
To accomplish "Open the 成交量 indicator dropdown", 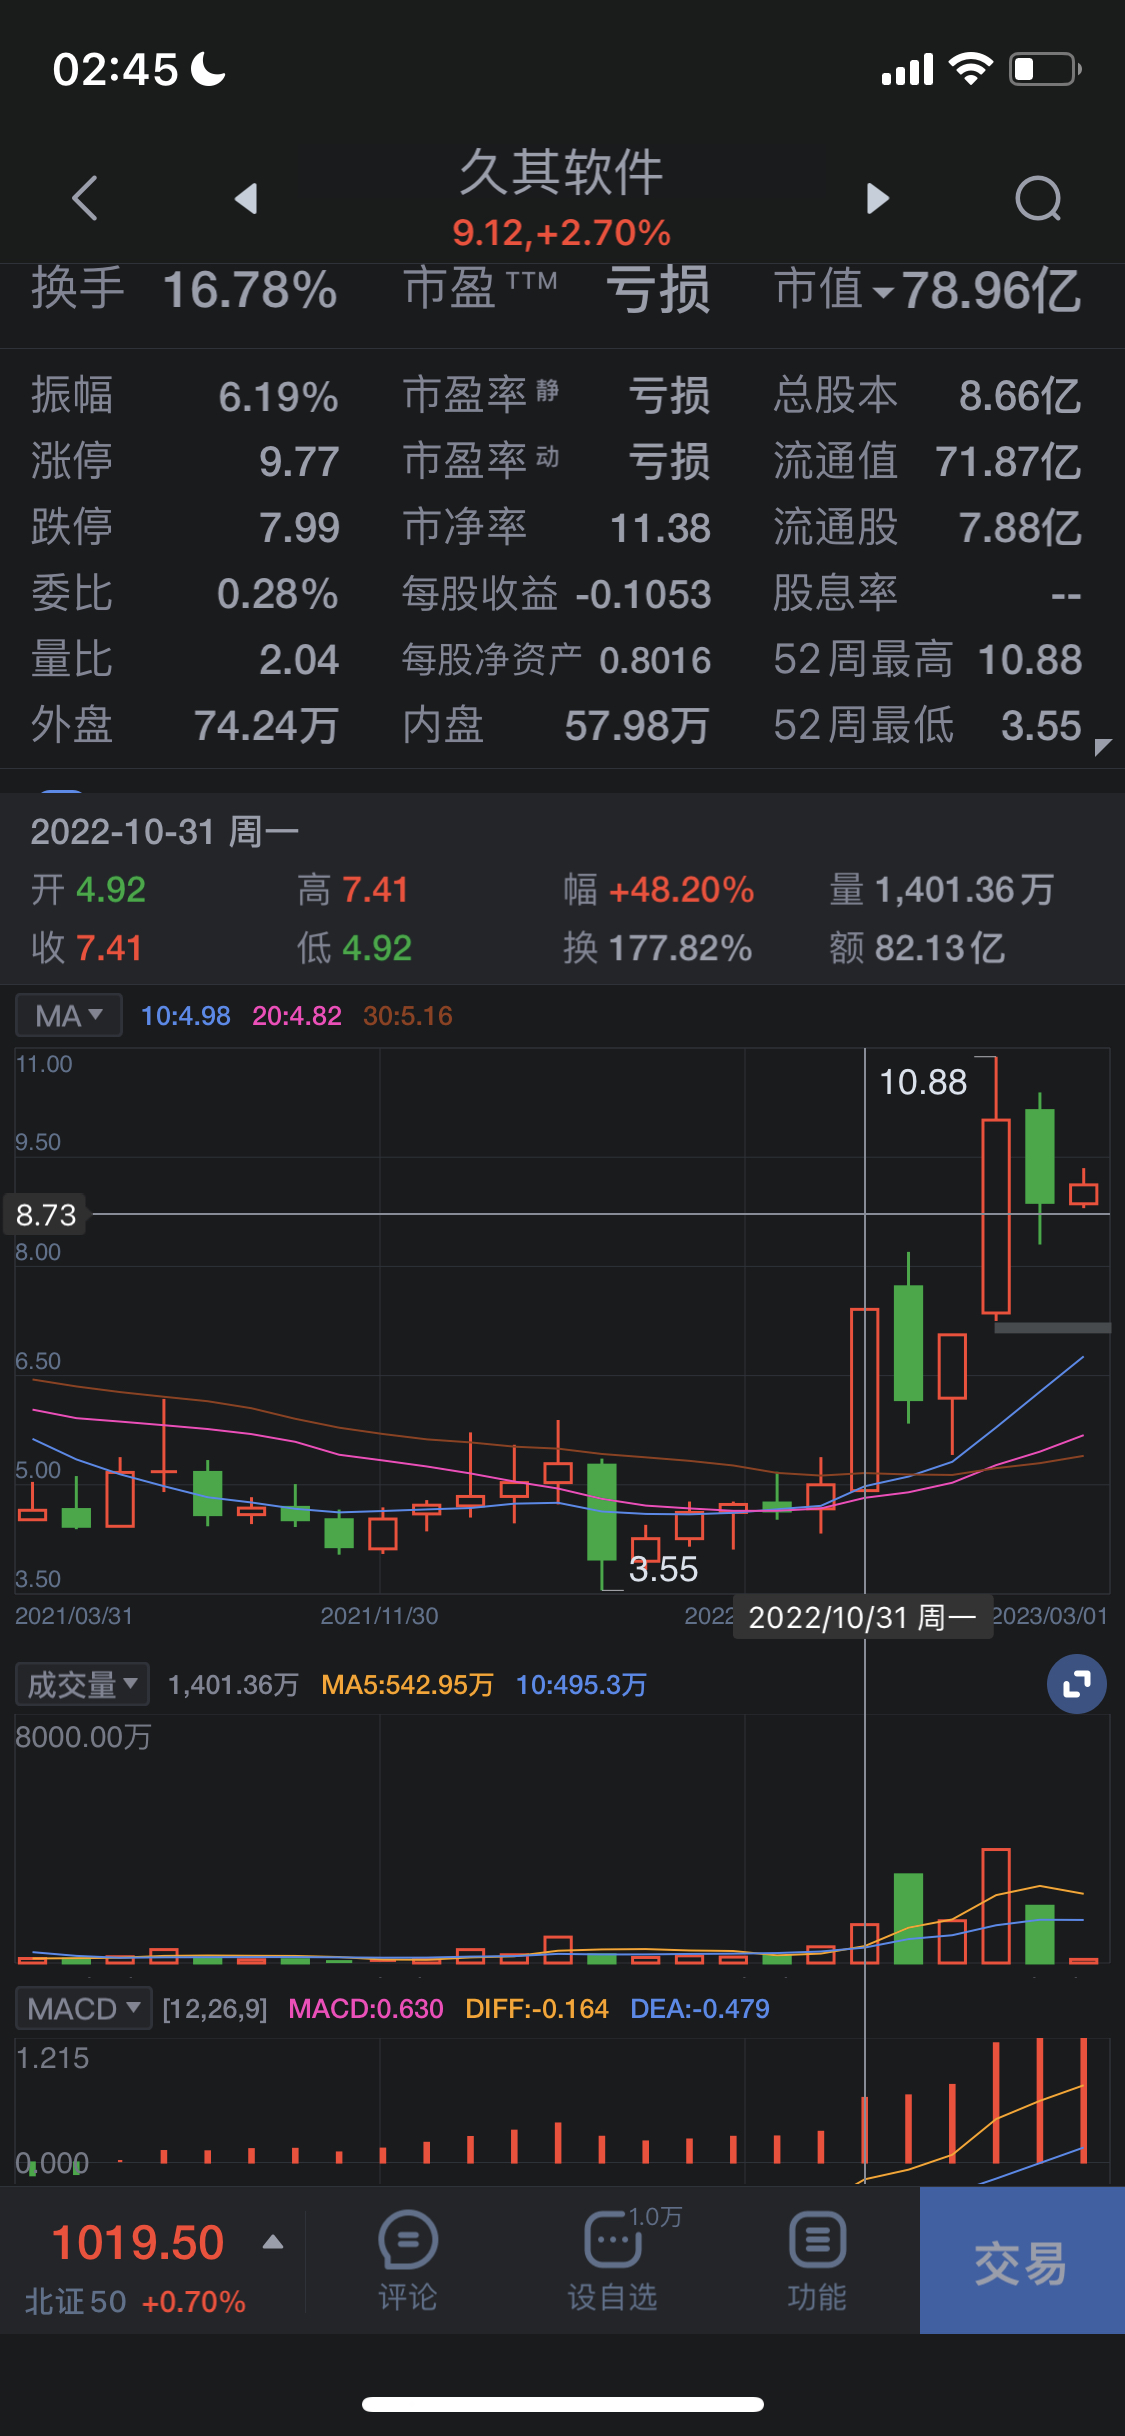I will pos(82,1684).
